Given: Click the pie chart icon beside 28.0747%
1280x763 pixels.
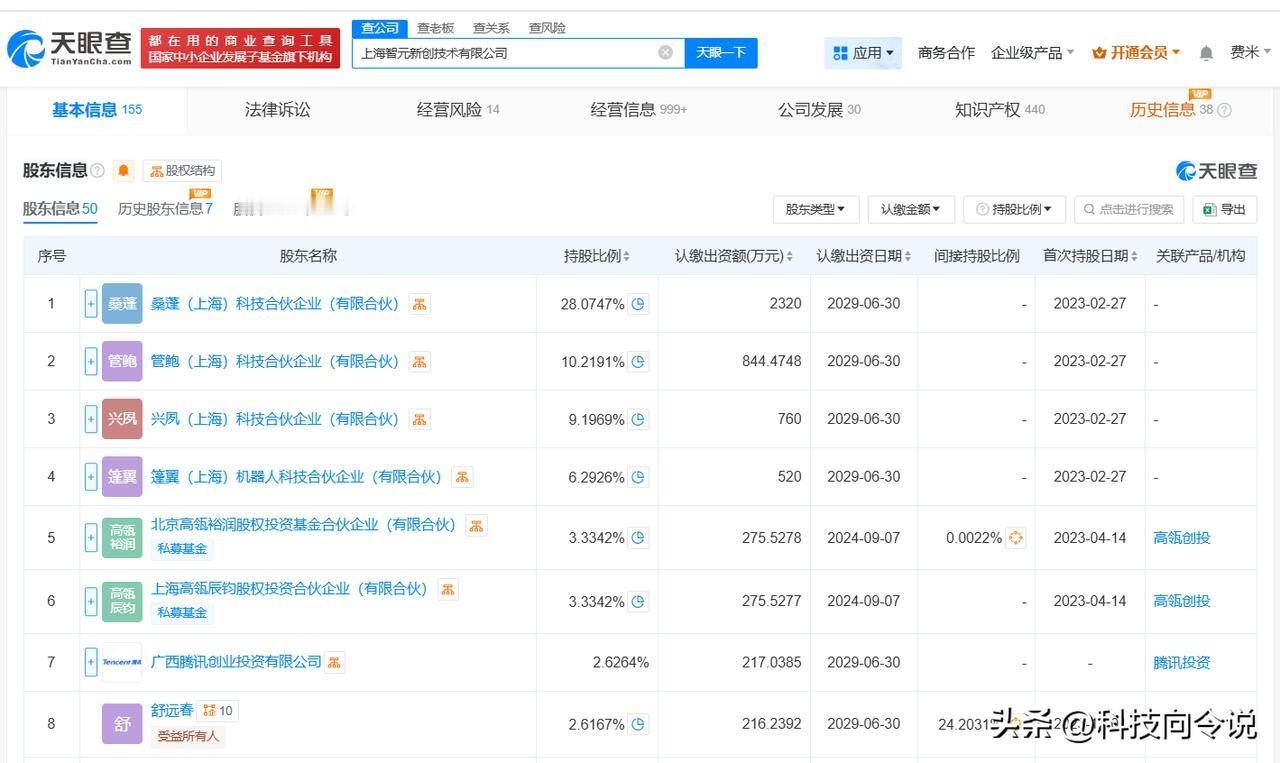Looking at the screenshot, I should point(638,304).
